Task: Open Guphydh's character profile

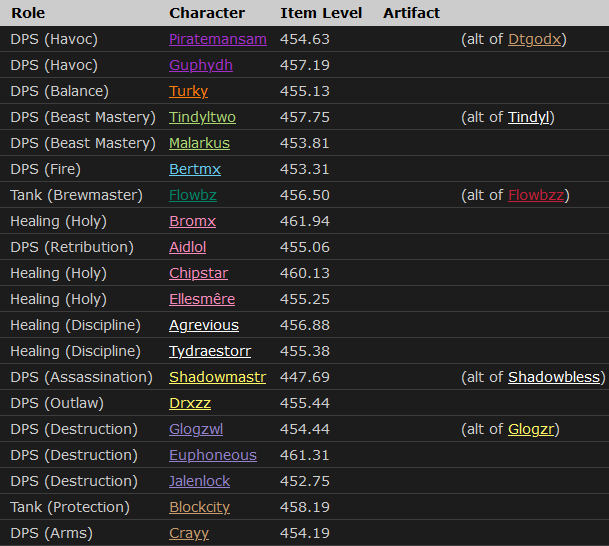Action: point(201,65)
